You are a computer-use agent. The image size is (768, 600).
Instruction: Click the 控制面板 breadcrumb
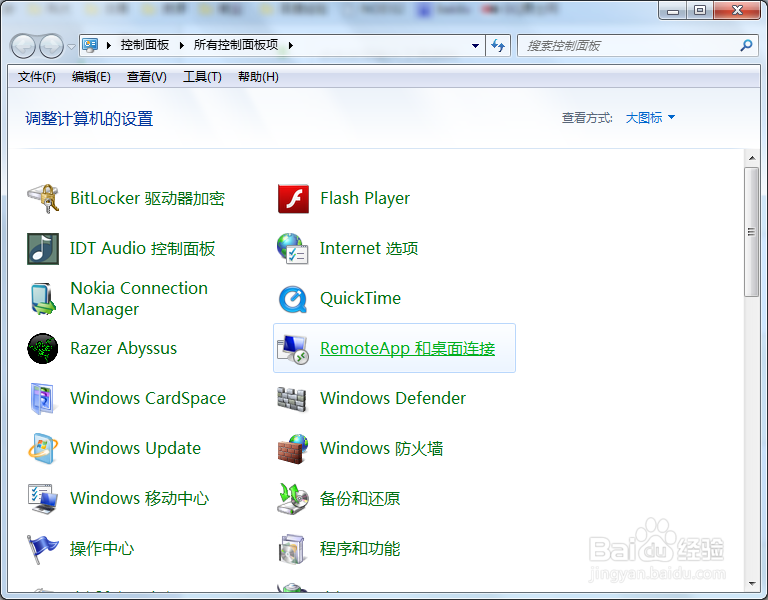145,45
